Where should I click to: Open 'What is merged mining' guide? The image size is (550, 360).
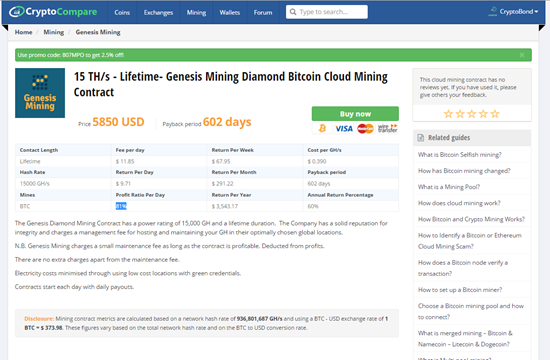pyautogui.click(x=465, y=339)
